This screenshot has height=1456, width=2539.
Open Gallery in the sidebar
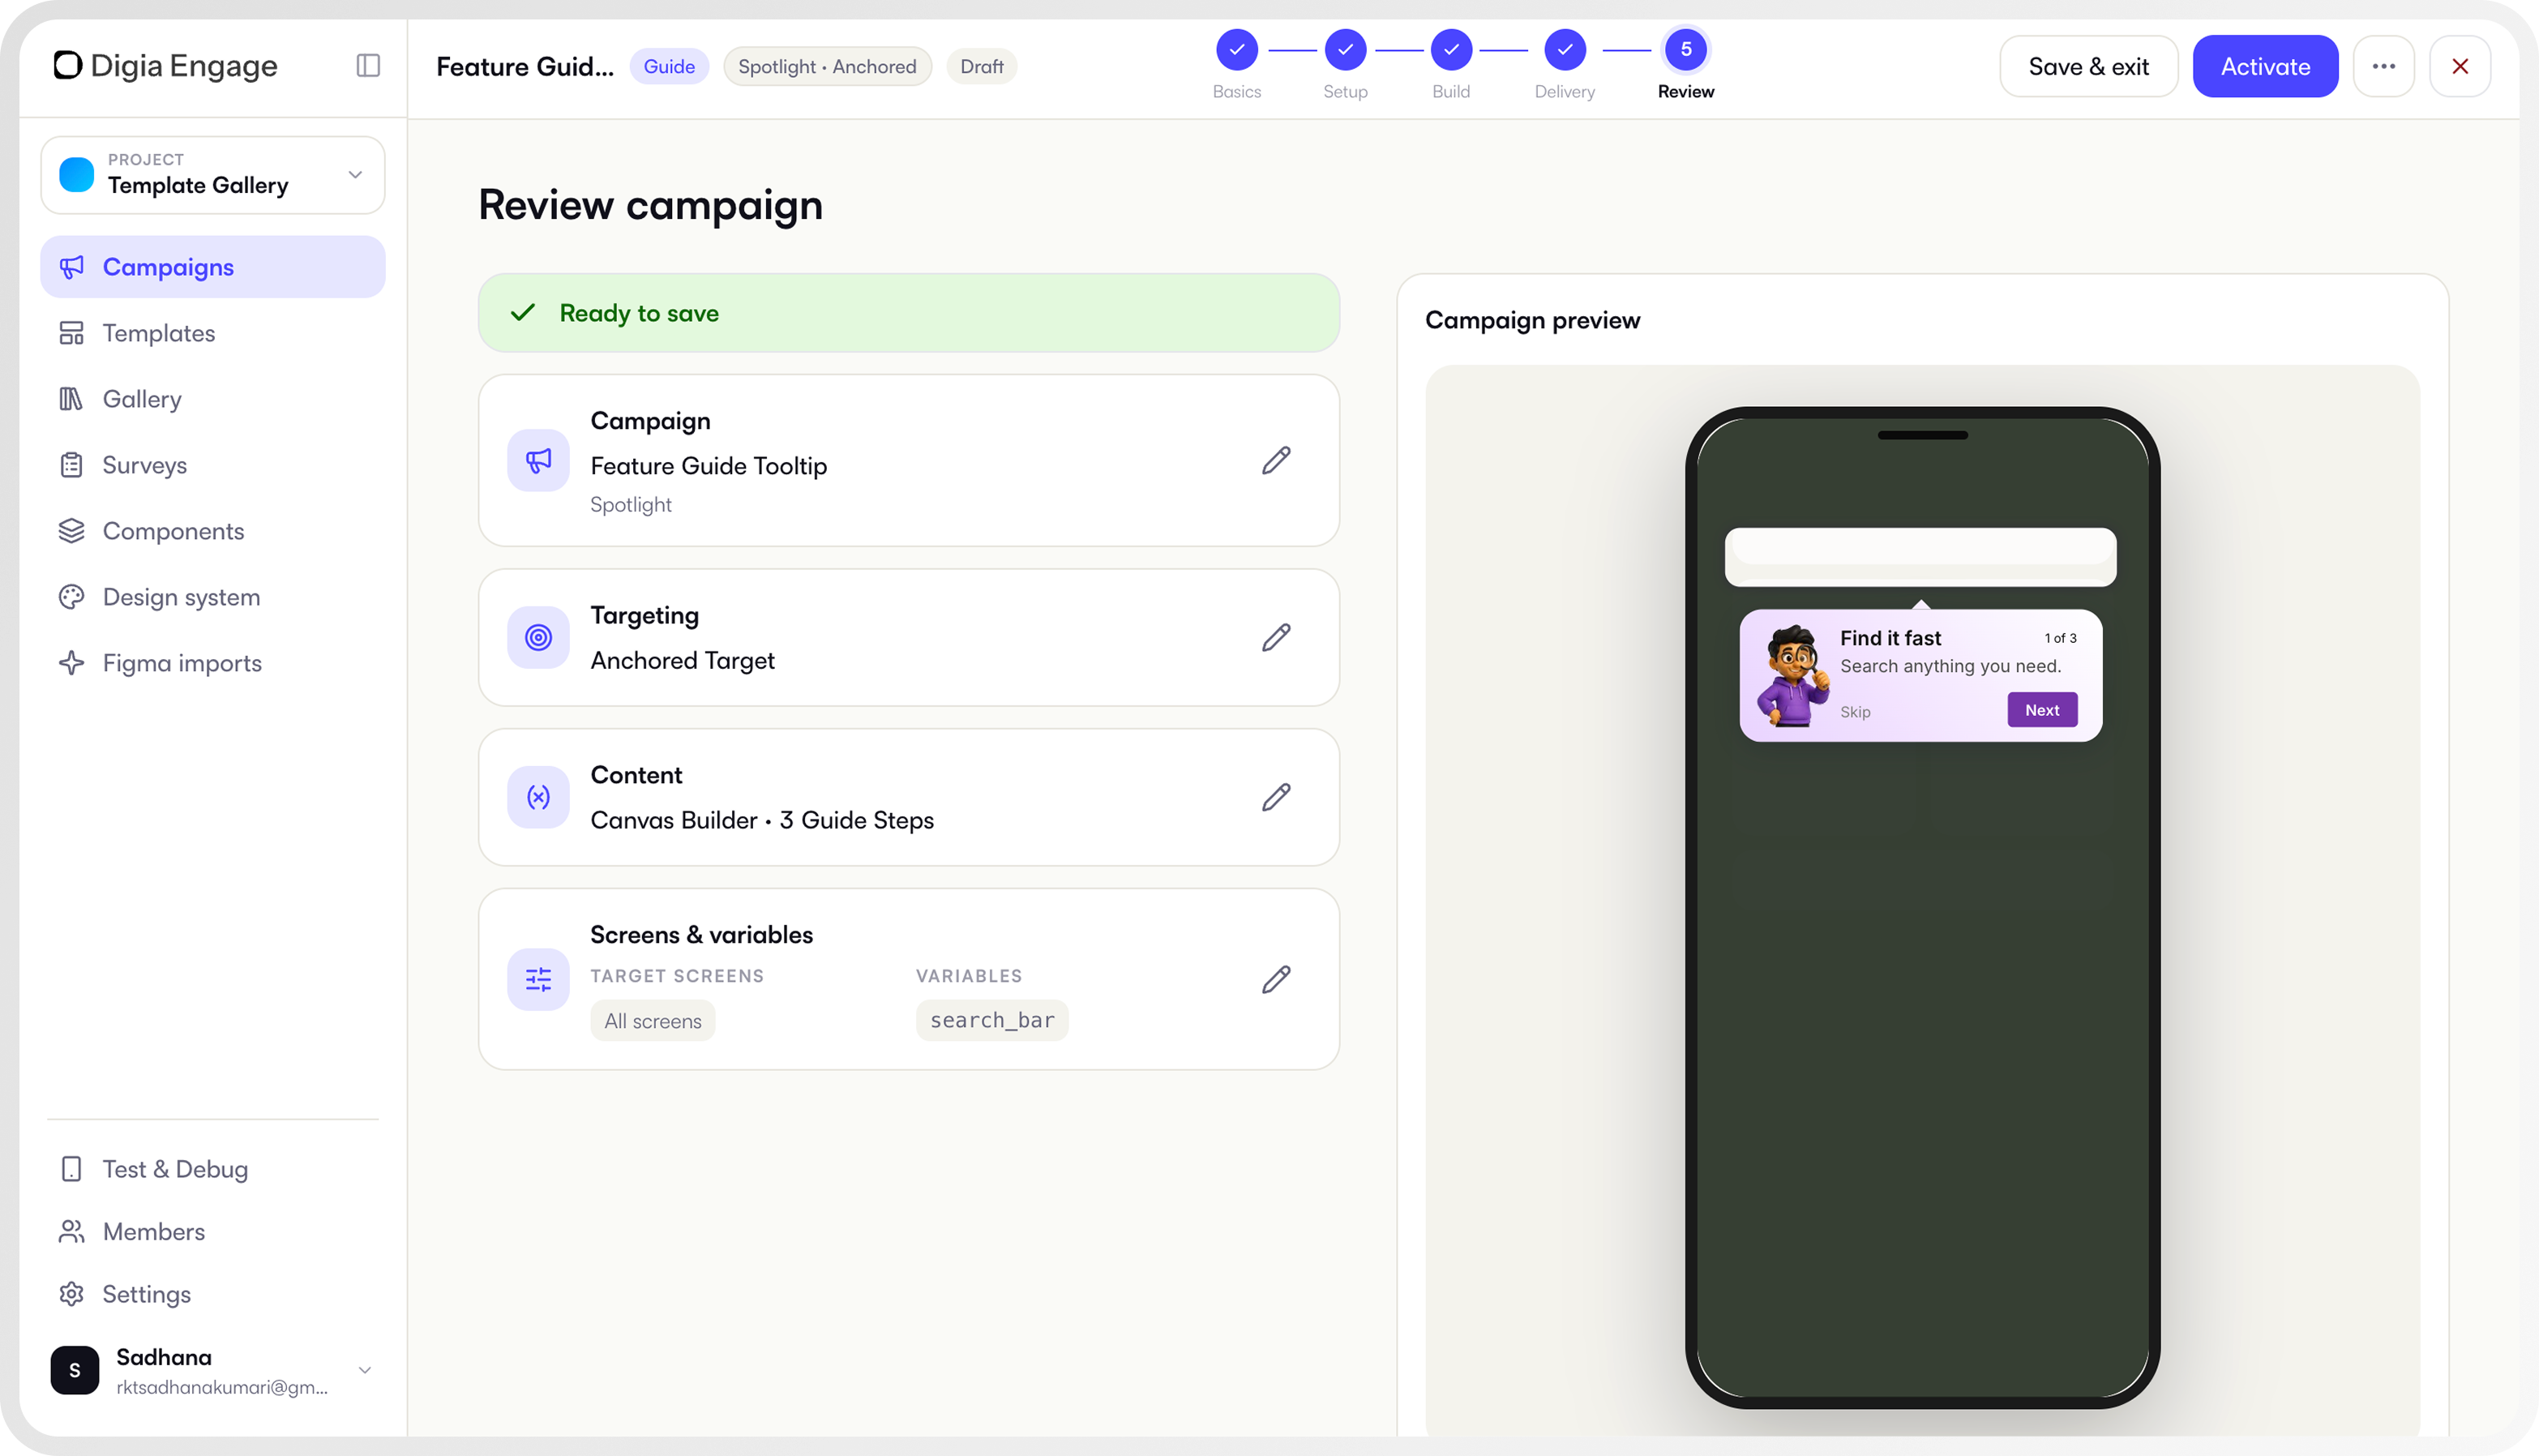click(213, 399)
